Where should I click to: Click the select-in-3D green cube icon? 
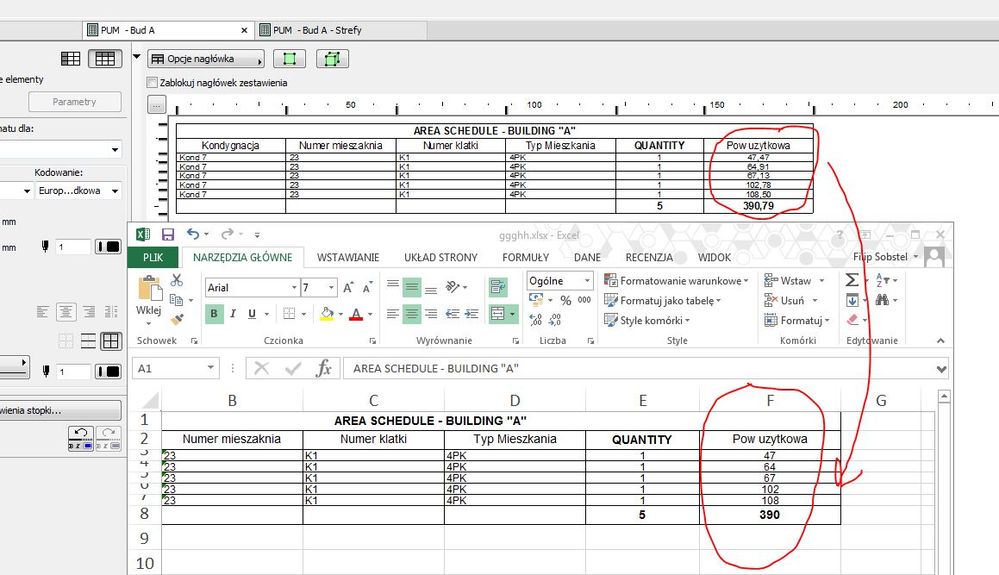332,59
